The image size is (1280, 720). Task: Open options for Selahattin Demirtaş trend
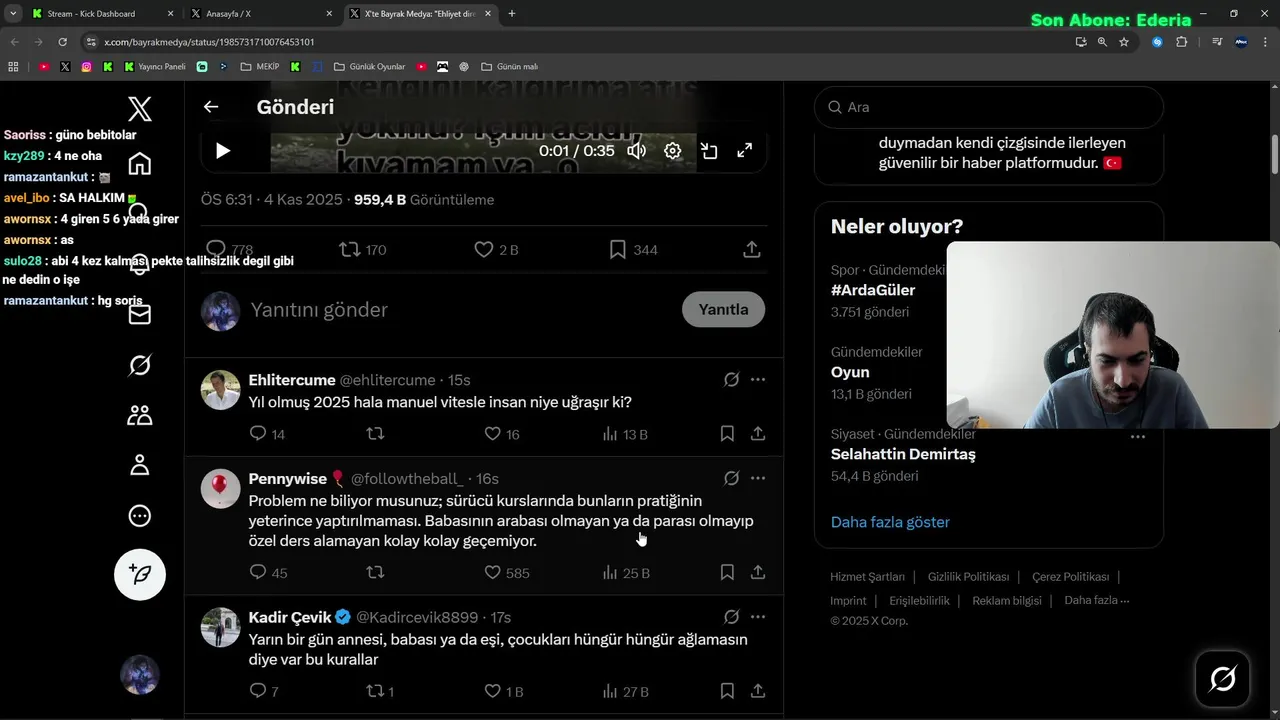click(x=1138, y=436)
